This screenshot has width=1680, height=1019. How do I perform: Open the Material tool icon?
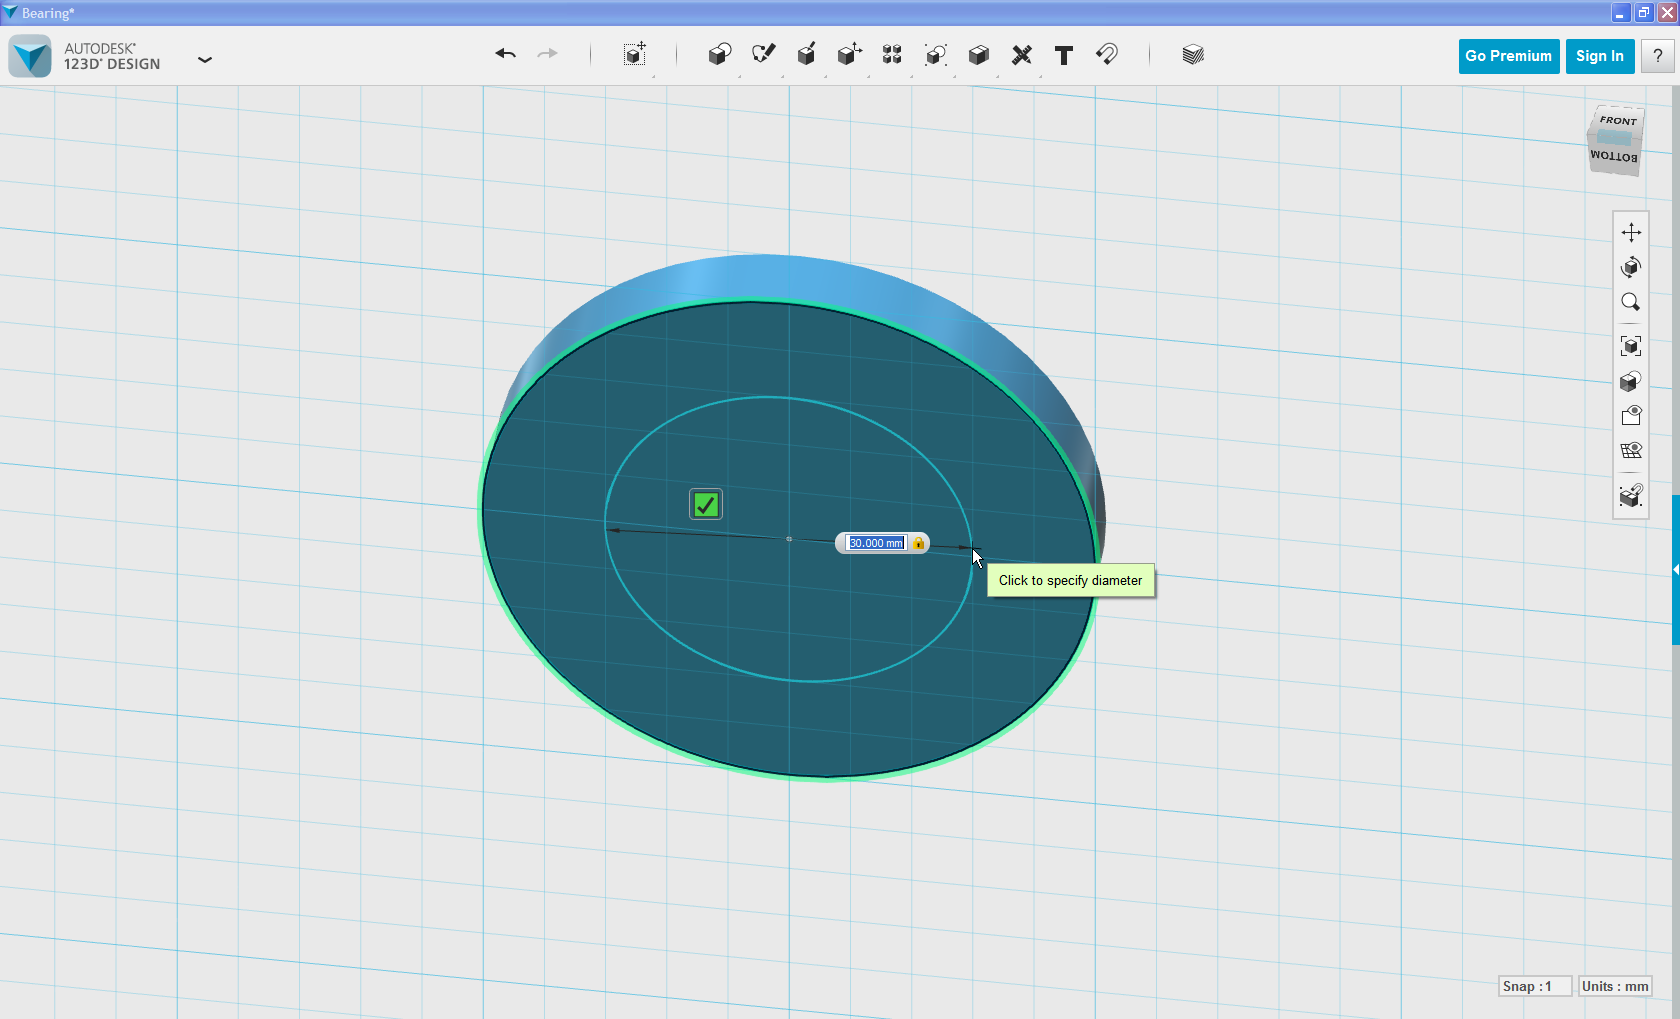pos(1193,55)
